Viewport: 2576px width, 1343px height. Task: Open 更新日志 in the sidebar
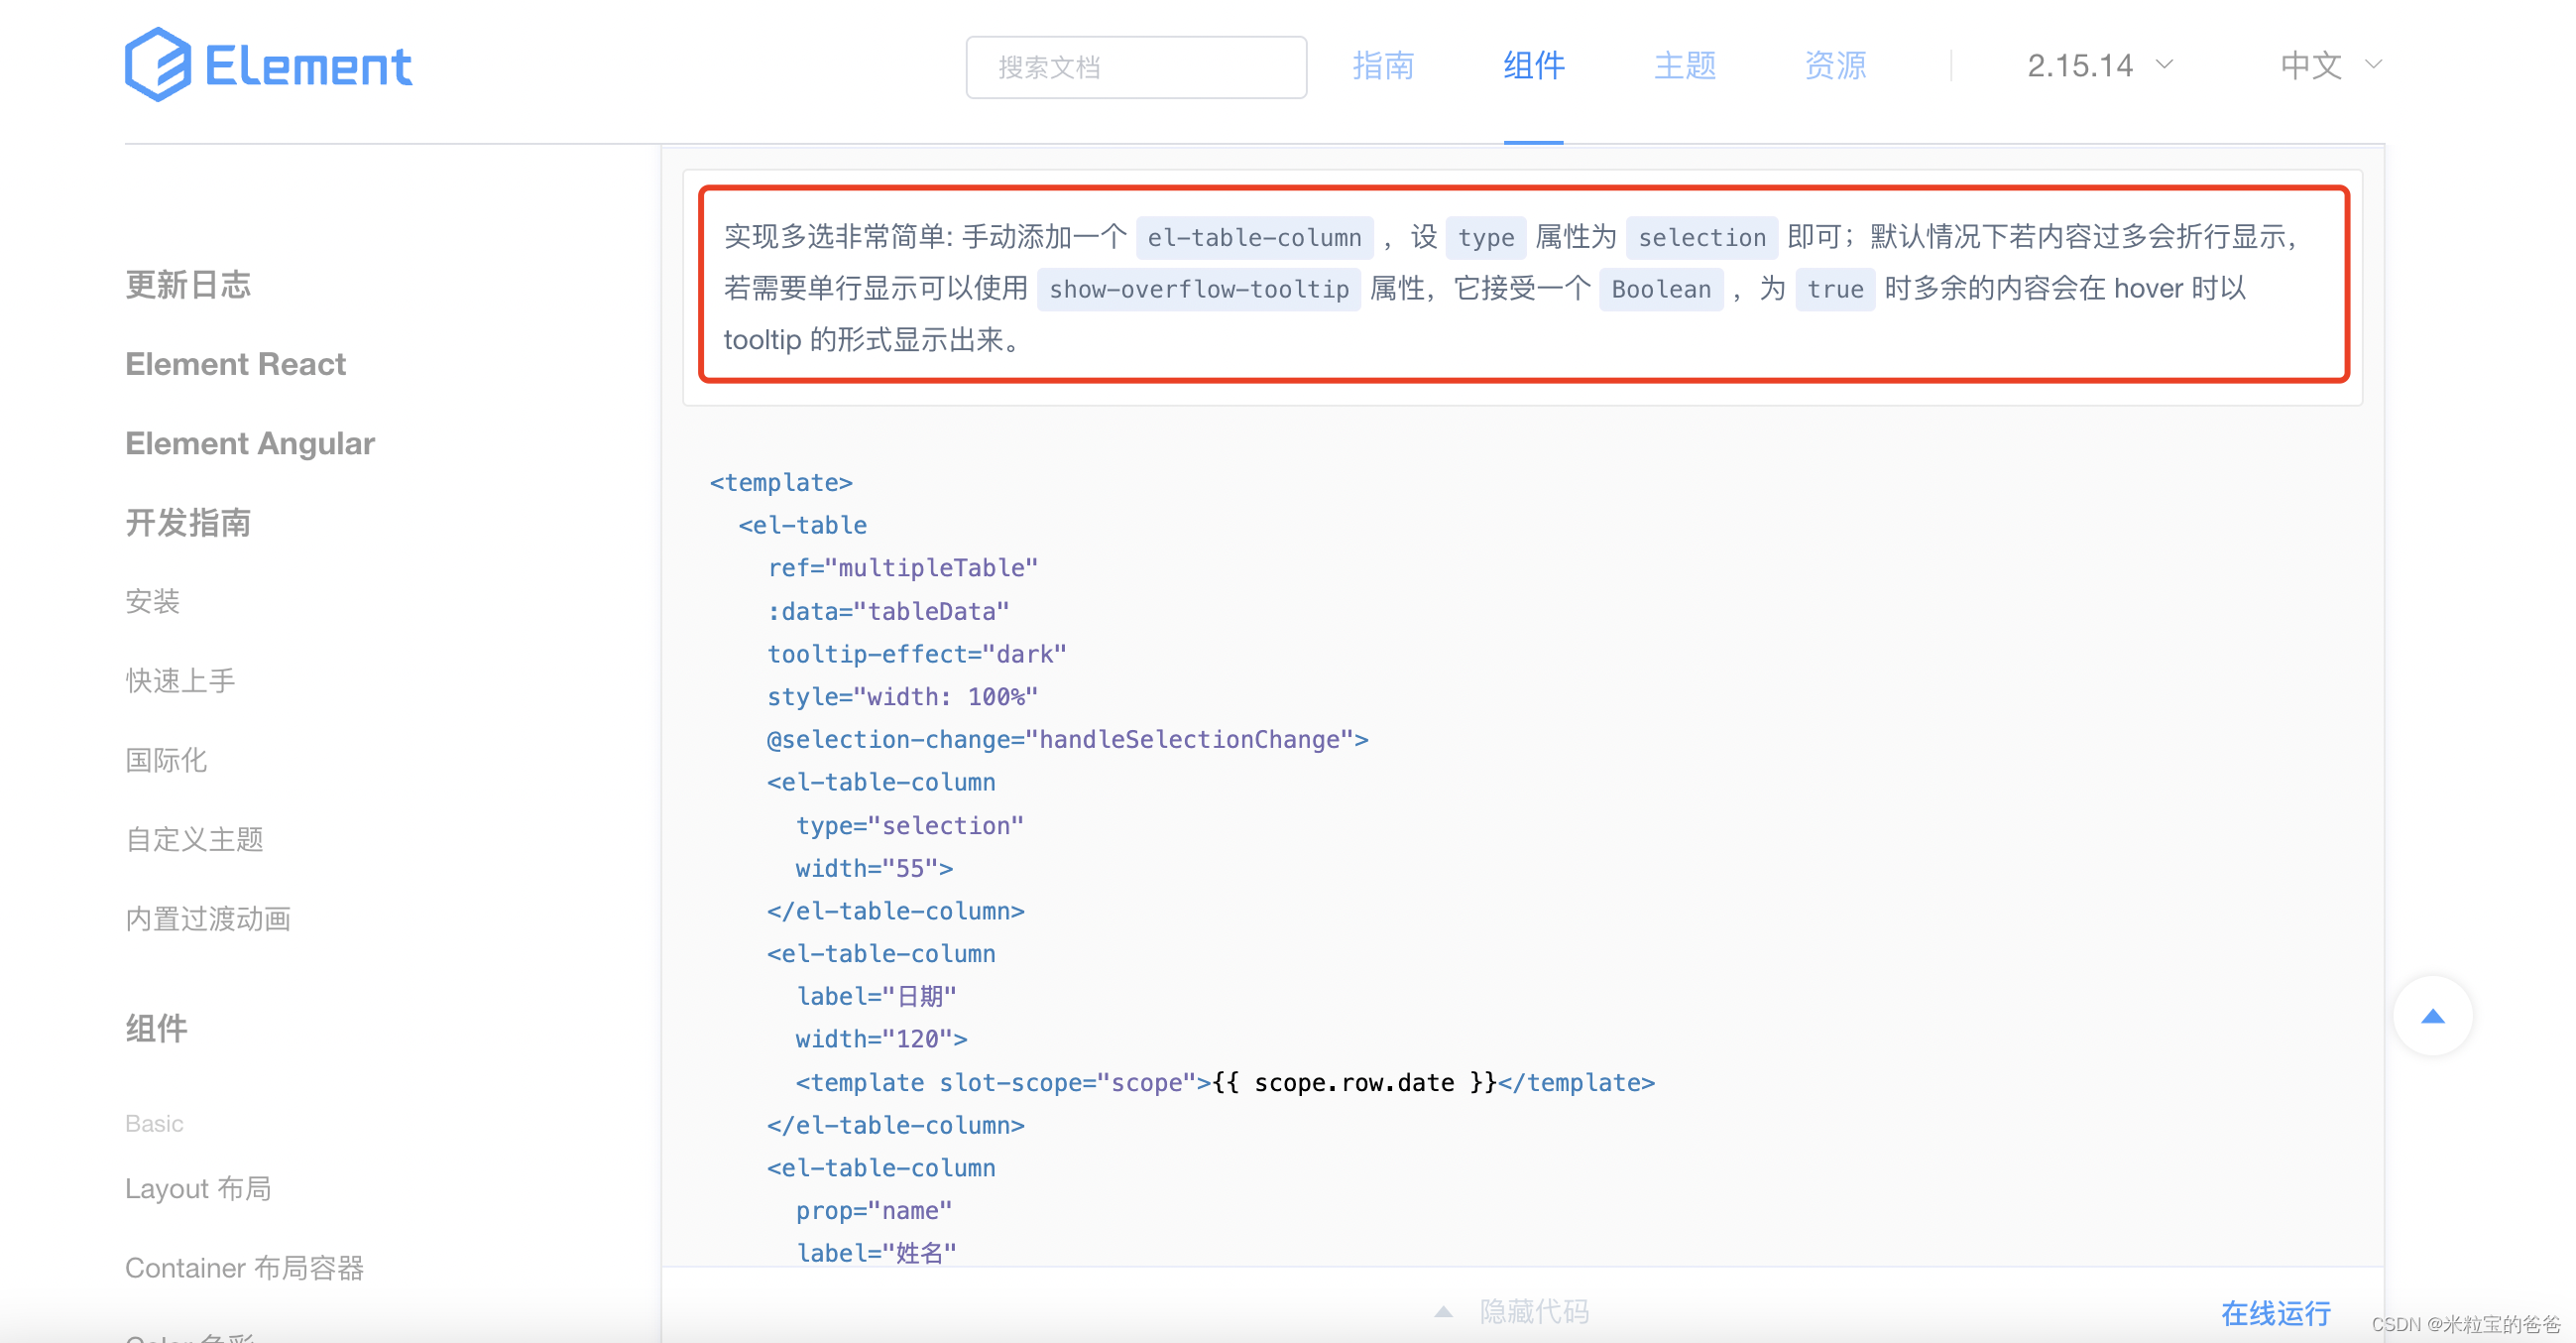188,285
